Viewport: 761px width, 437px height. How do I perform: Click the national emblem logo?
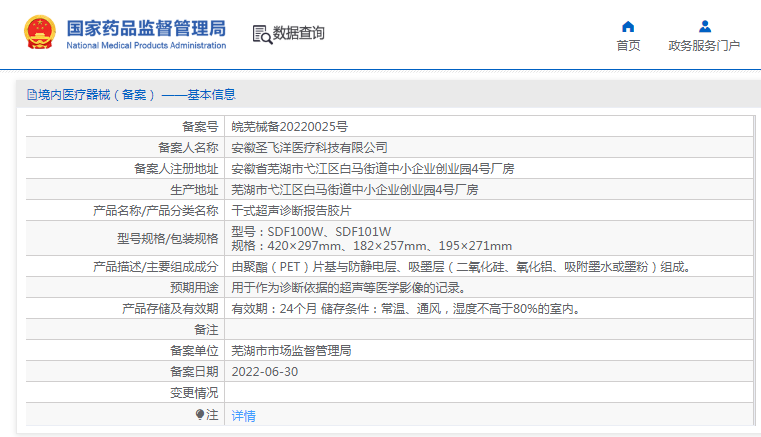[40, 33]
